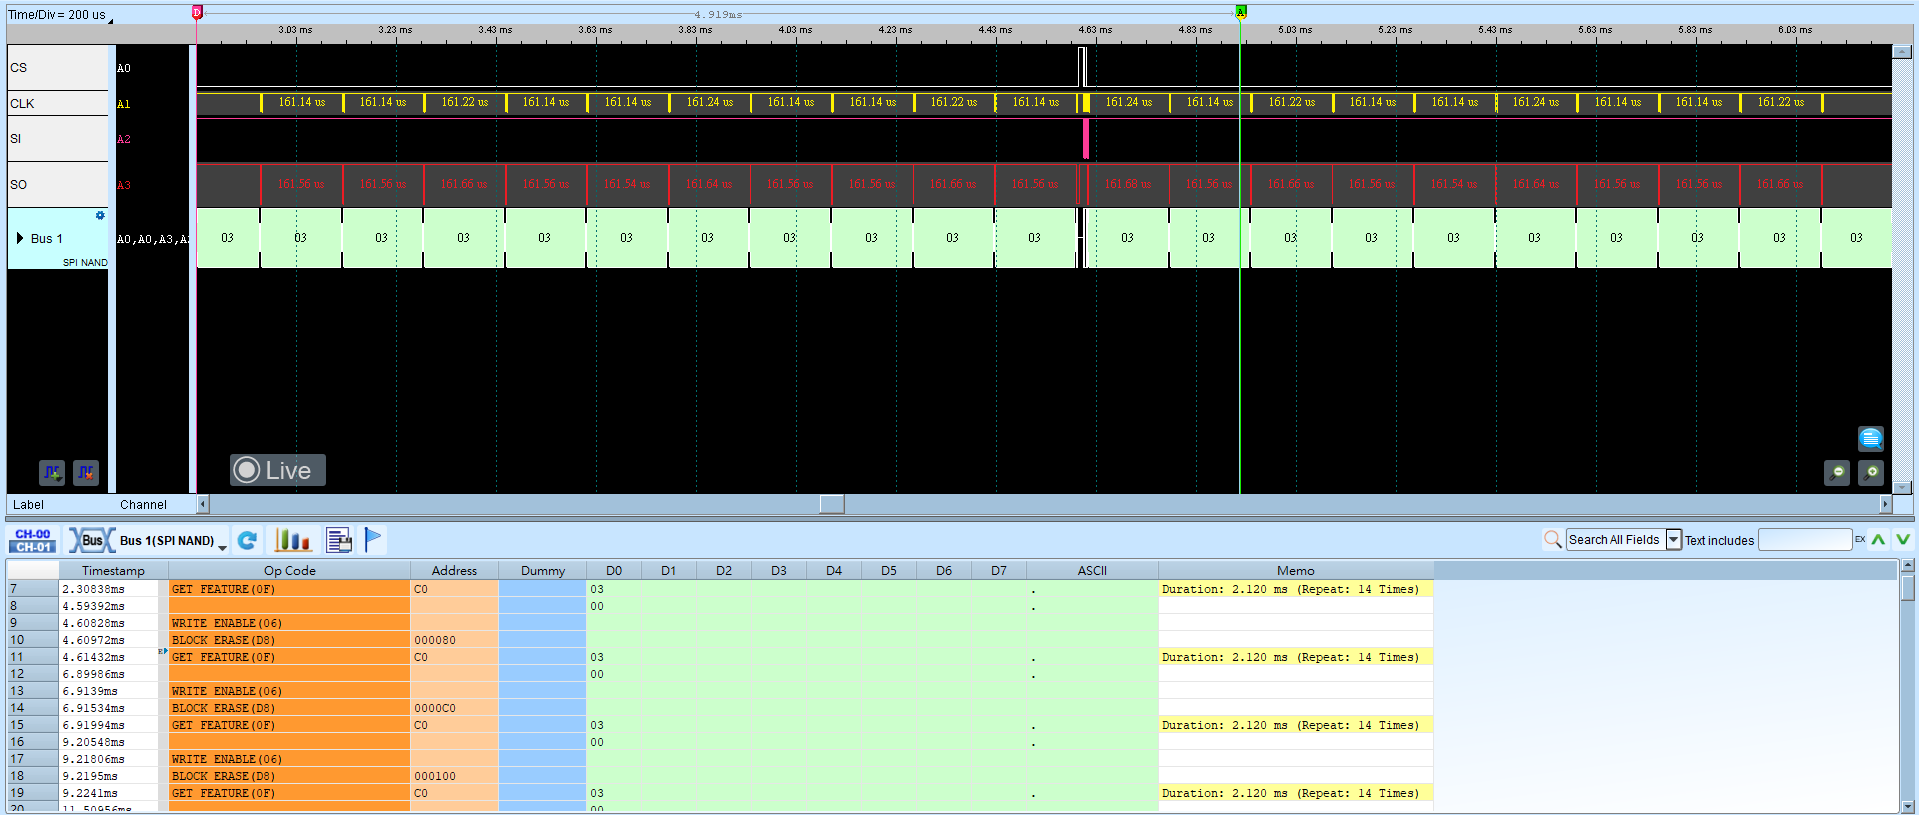Image resolution: width=1919 pixels, height=815 pixels.
Task: Click the Address column header
Action: pyautogui.click(x=454, y=571)
